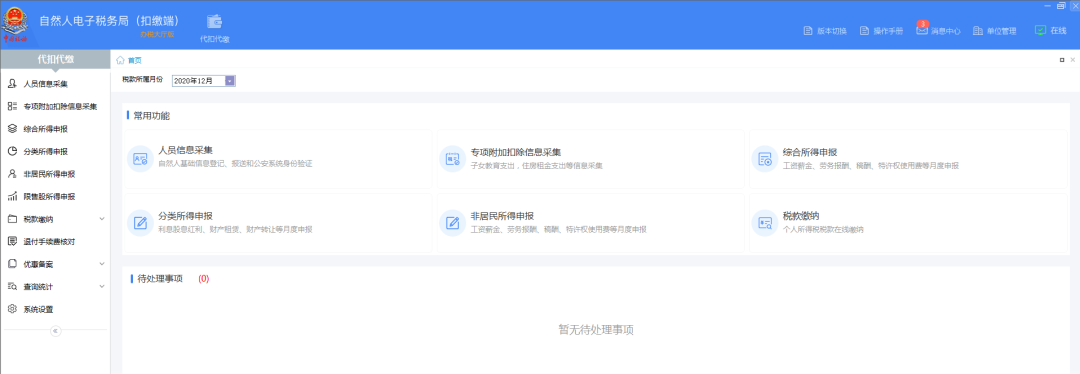Click the 版本切换 icon in top bar
Screen dimensions: 1080x374
point(809,31)
